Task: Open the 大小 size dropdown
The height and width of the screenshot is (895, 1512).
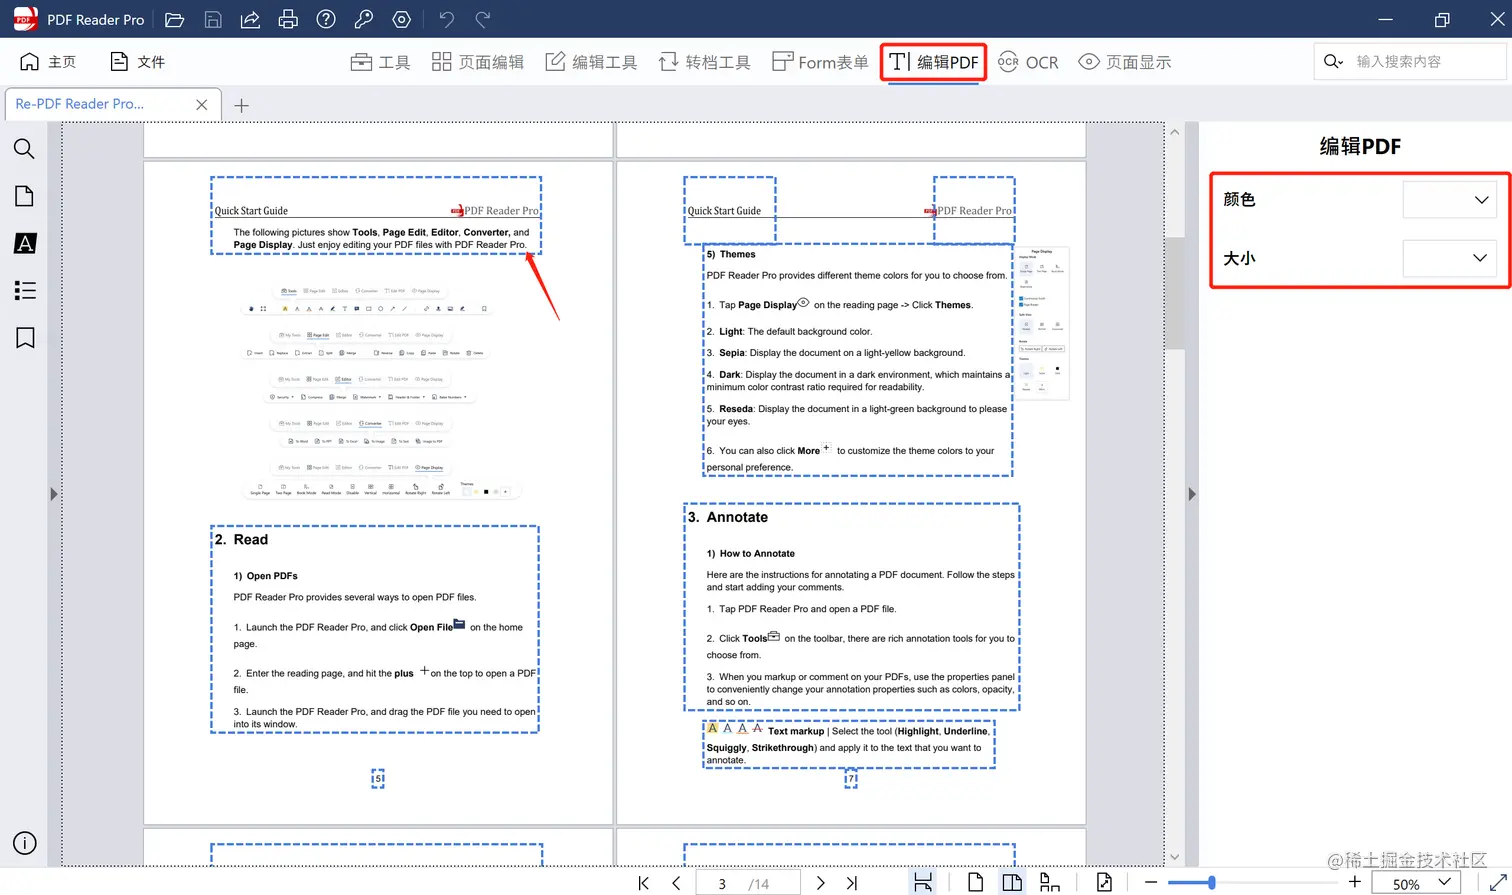Action: [x=1450, y=258]
